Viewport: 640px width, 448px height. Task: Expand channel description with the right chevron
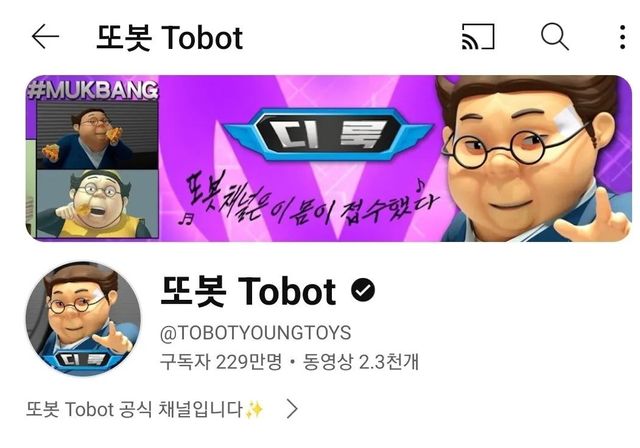coord(292,409)
